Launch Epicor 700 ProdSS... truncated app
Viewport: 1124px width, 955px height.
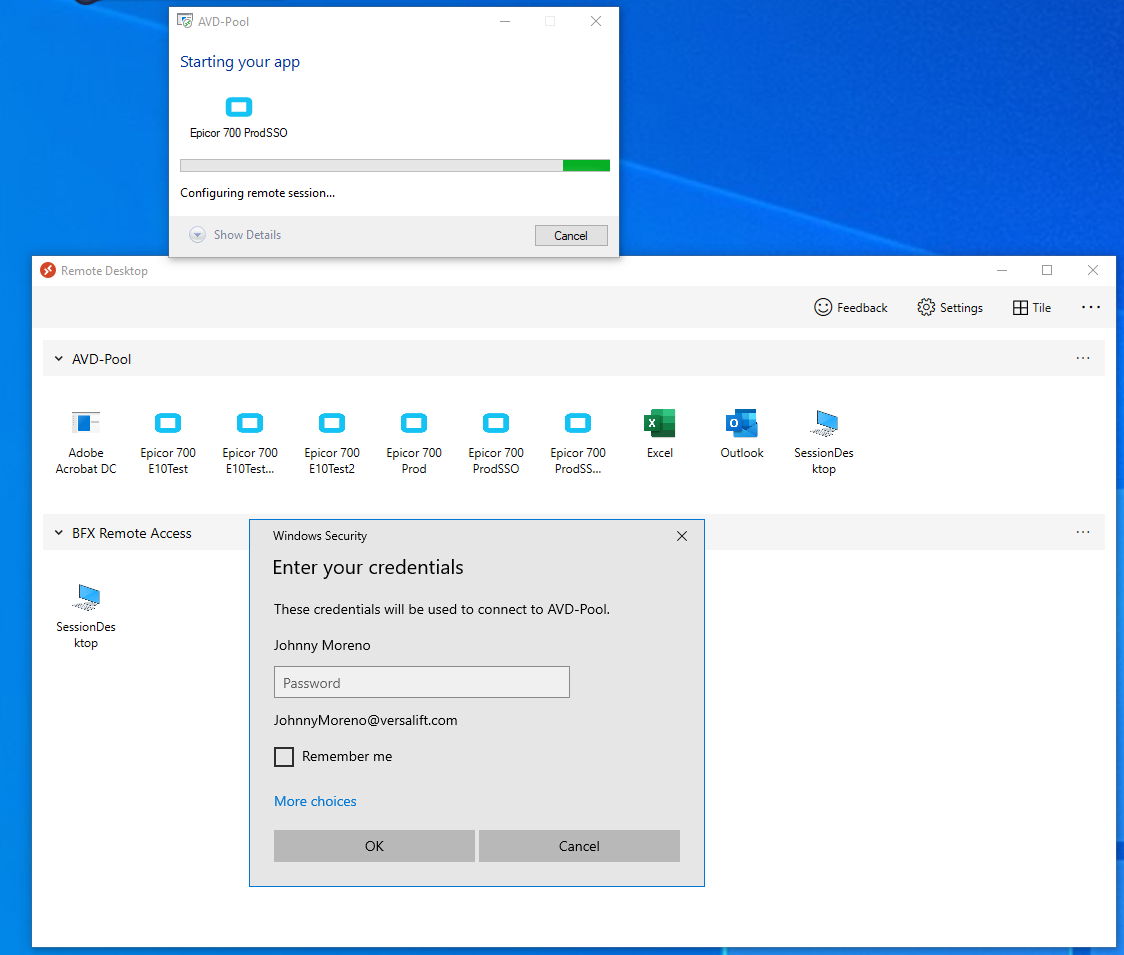pos(578,440)
